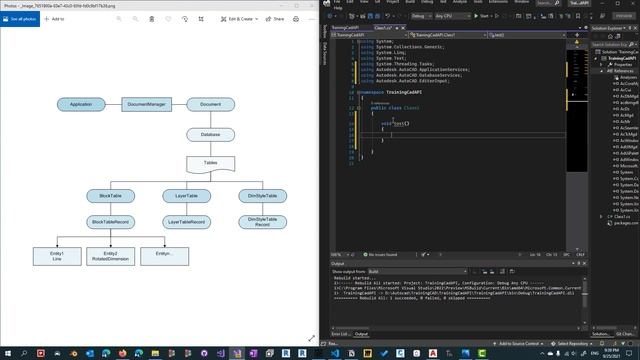Click the Data Sources side tab
The image size is (640, 360).
[x=325, y=53]
